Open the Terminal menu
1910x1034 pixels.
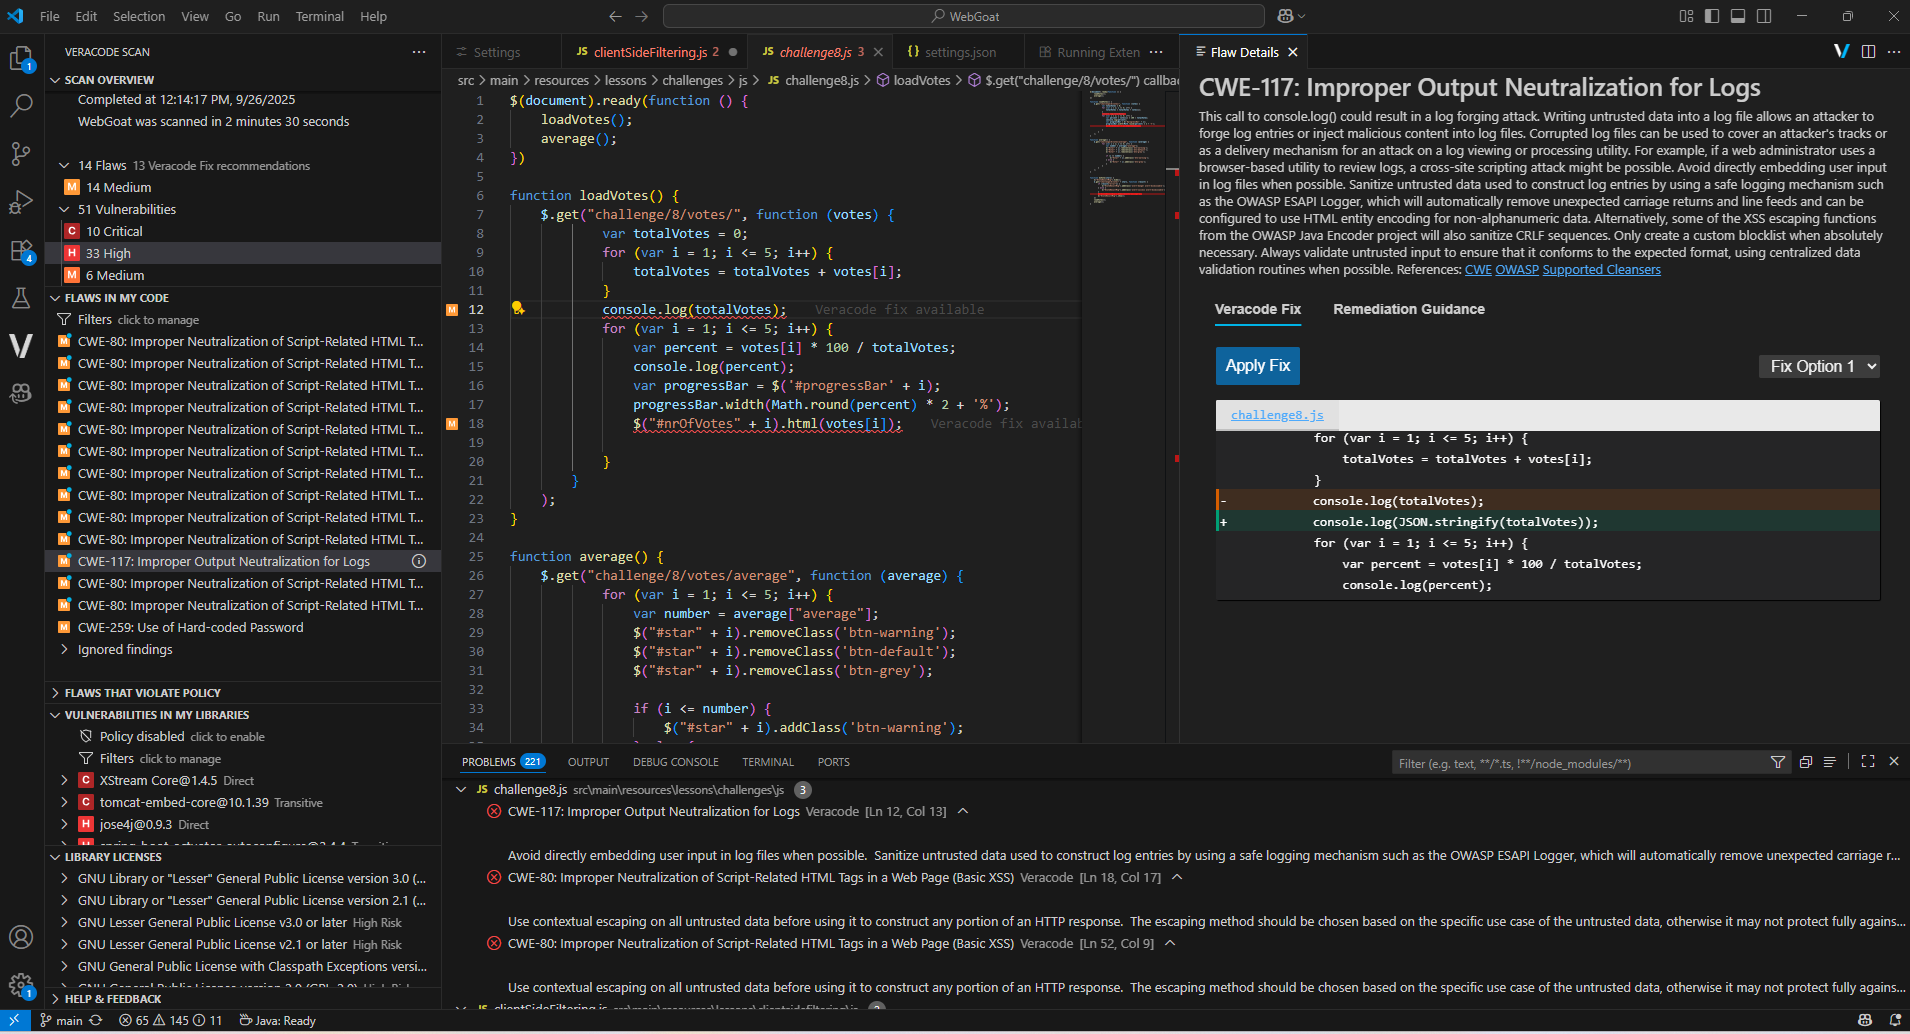click(x=319, y=16)
